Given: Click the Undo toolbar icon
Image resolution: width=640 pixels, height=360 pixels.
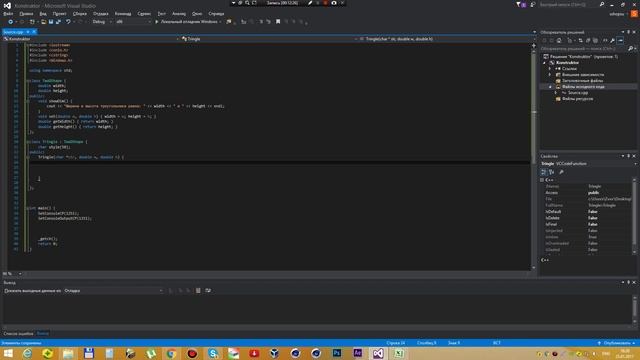Looking at the screenshot, I should click(68, 22).
